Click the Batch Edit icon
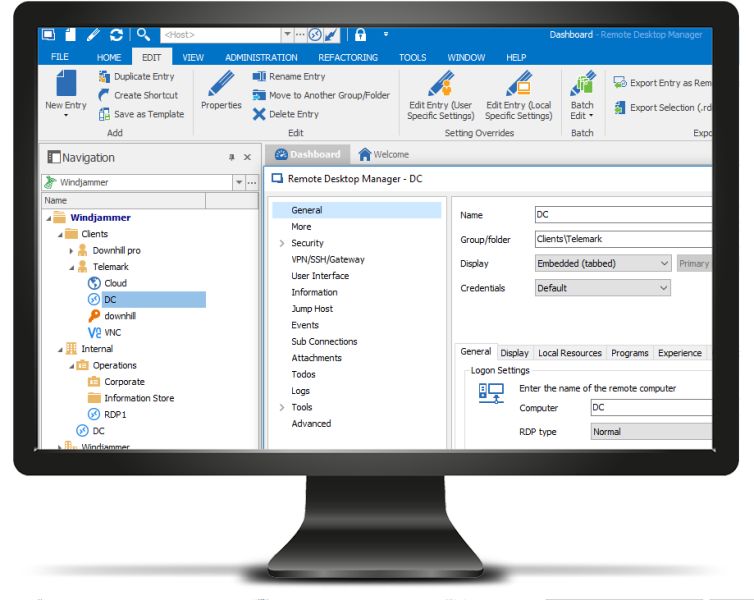Screen dimensions: 754x600 coord(582,83)
